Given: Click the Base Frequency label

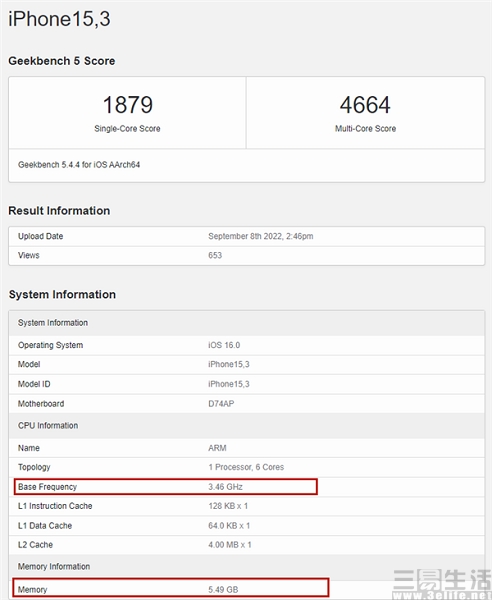Looking at the screenshot, I should (x=47, y=487).
